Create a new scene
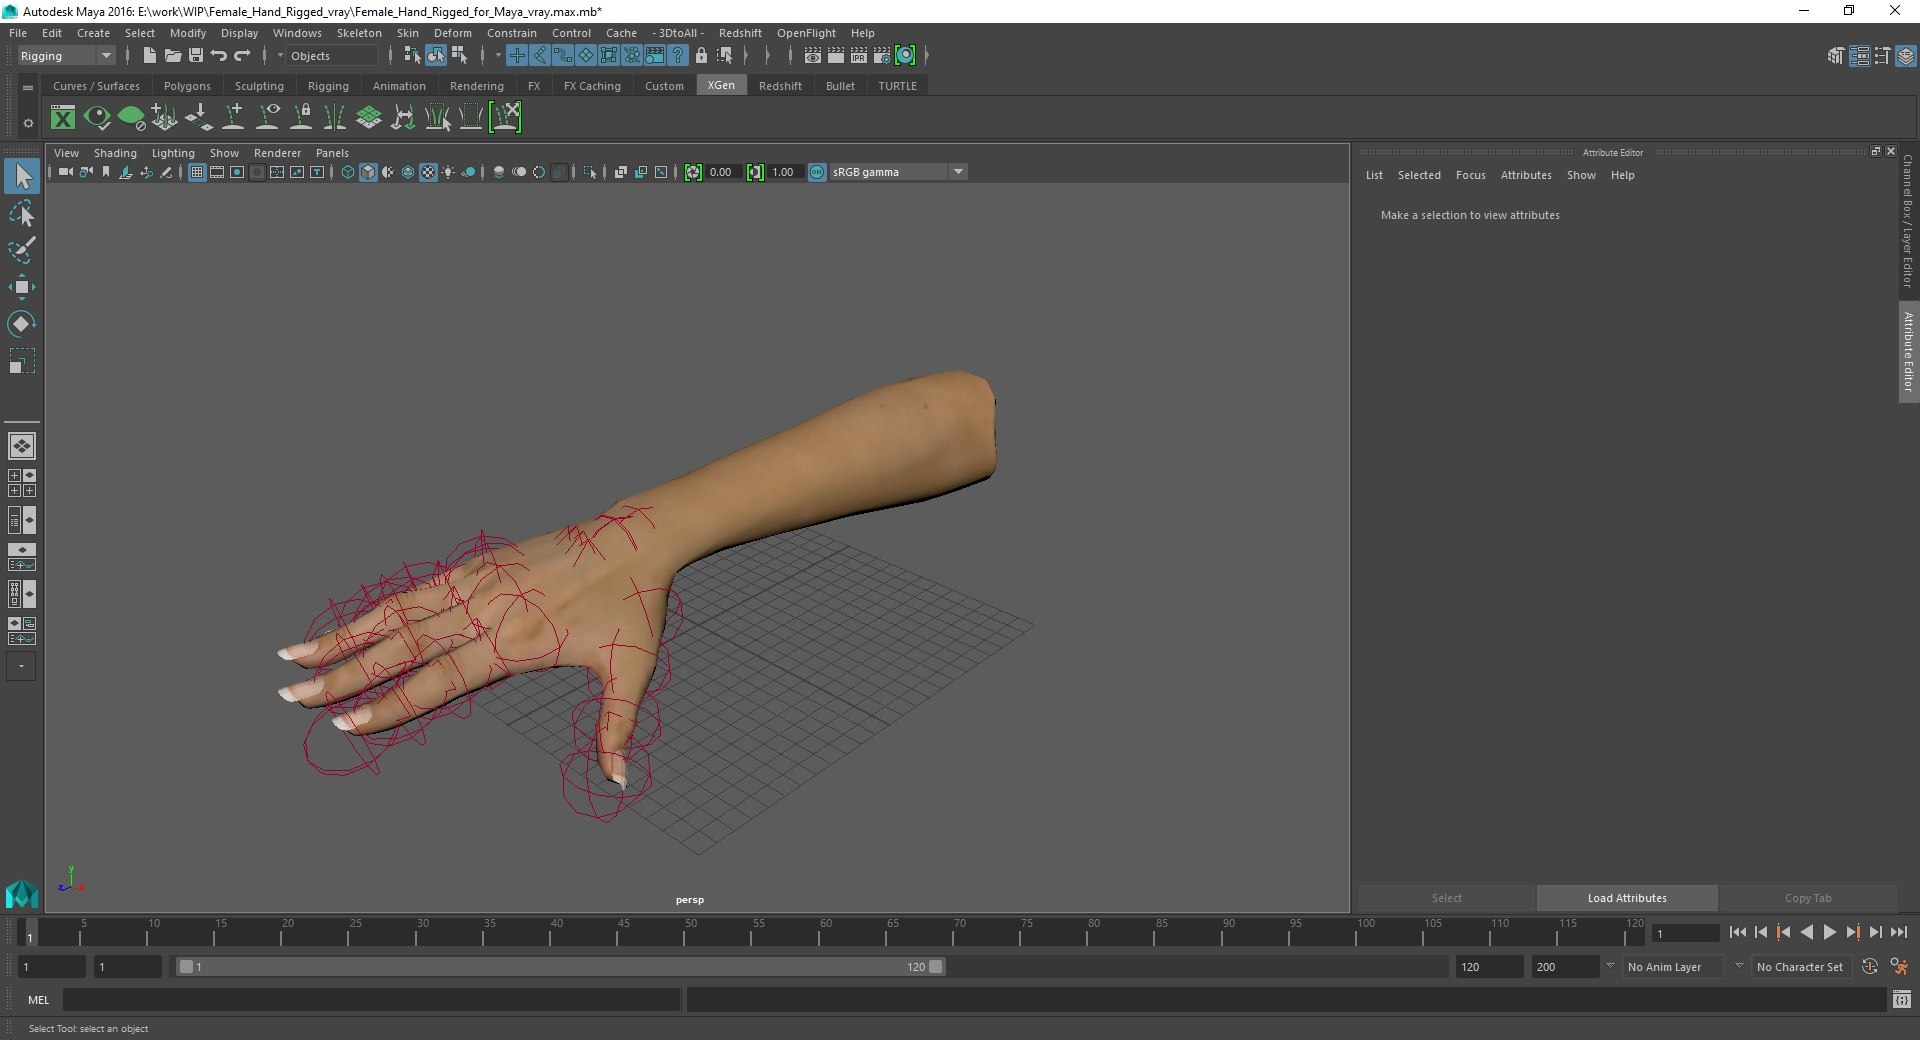Viewport: 1920px width, 1040px height. (149, 56)
